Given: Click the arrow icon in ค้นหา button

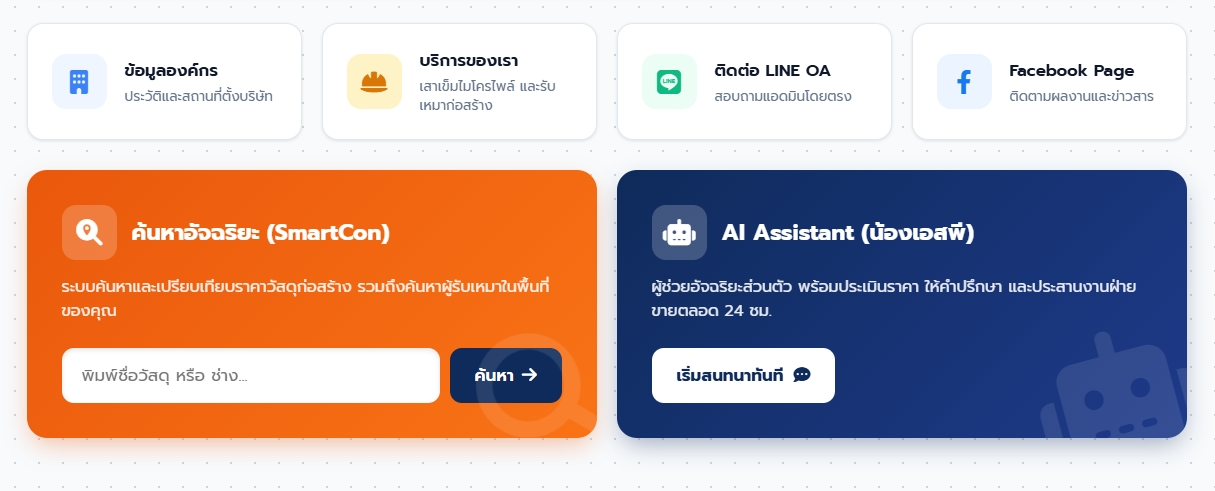Looking at the screenshot, I should pyautogui.click(x=530, y=375).
